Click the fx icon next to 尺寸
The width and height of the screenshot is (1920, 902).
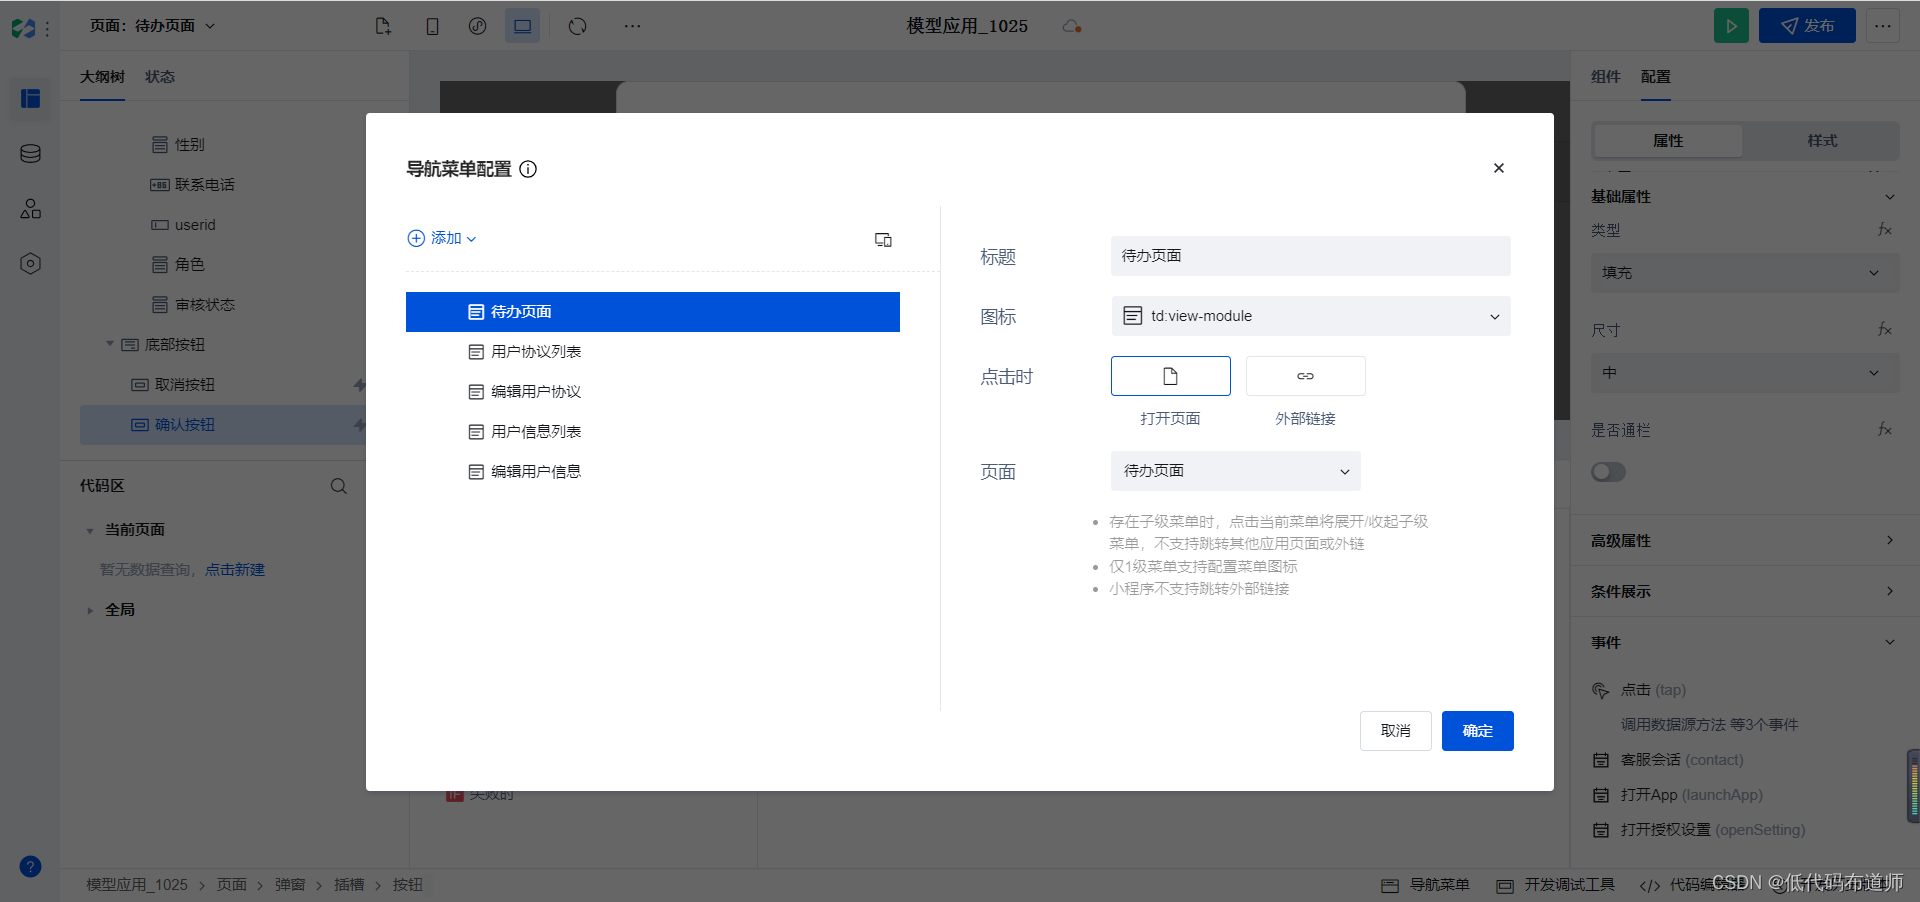[x=1884, y=330]
